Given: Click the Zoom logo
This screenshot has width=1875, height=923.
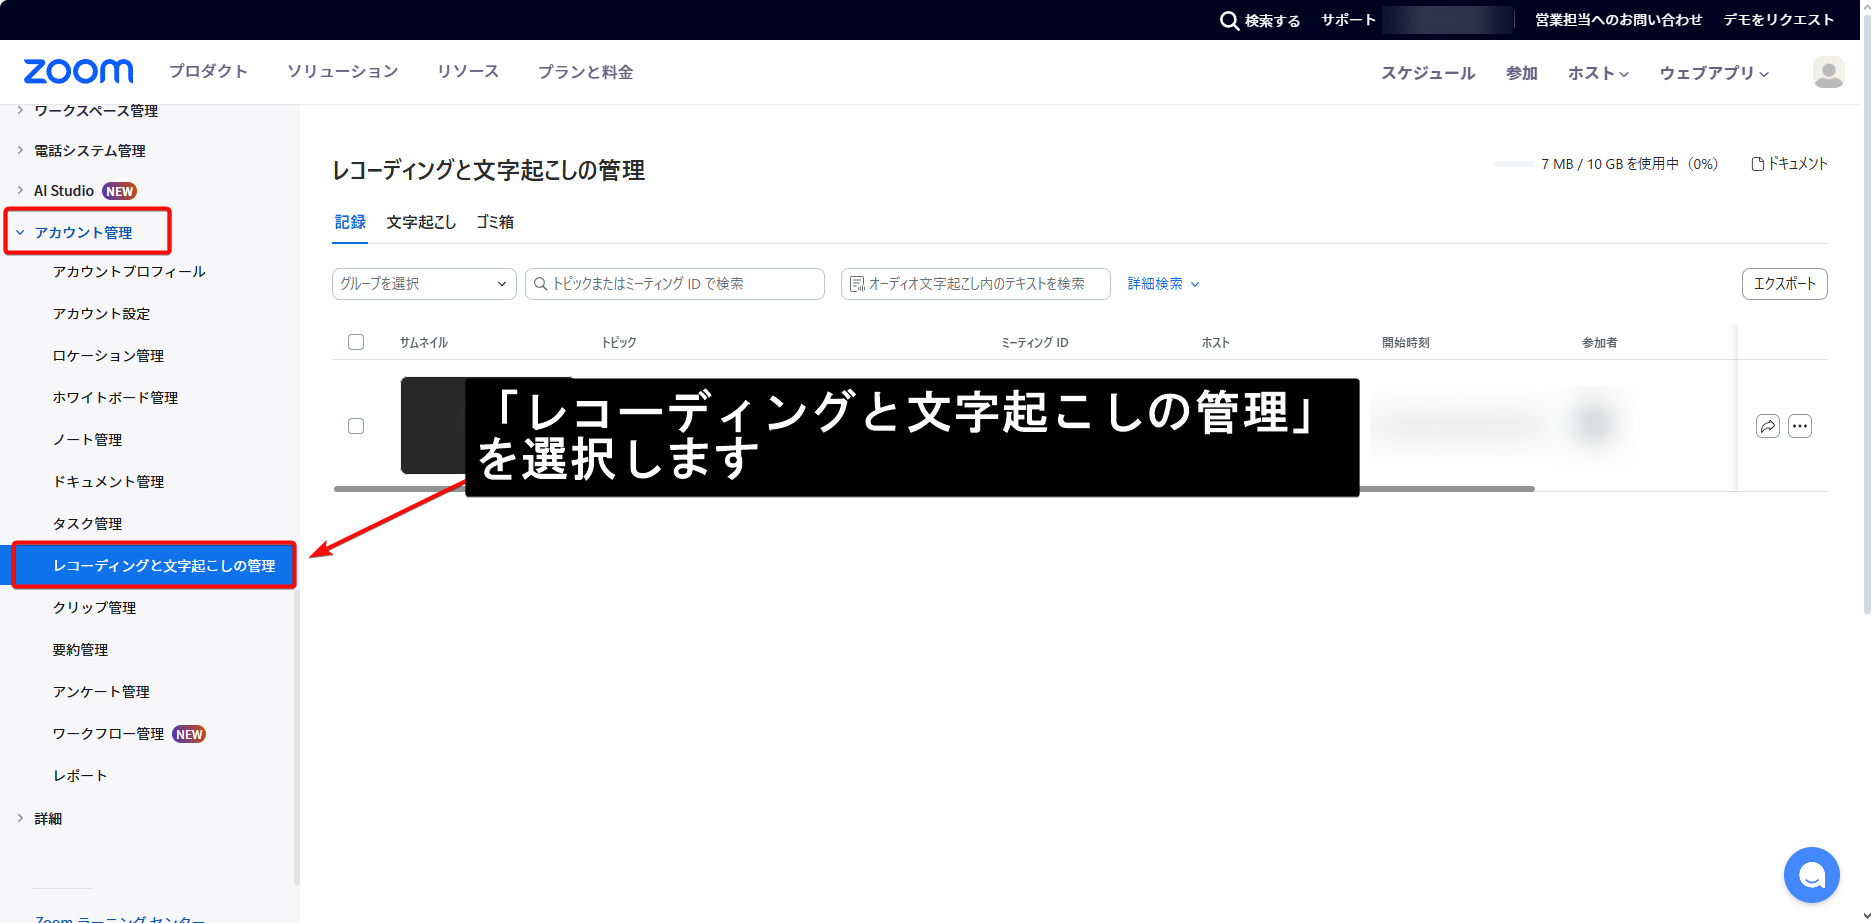Looking at the screenshot, I should point(78,72).
